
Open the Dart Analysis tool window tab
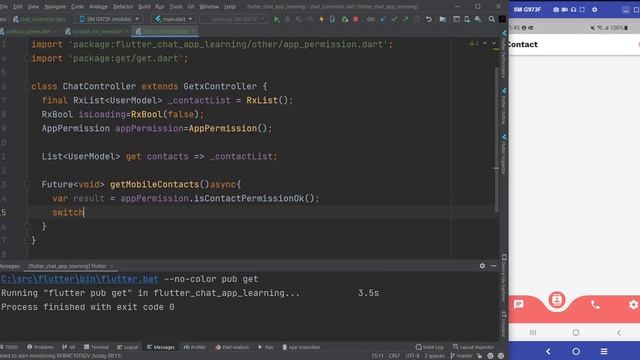click(232, 347)
